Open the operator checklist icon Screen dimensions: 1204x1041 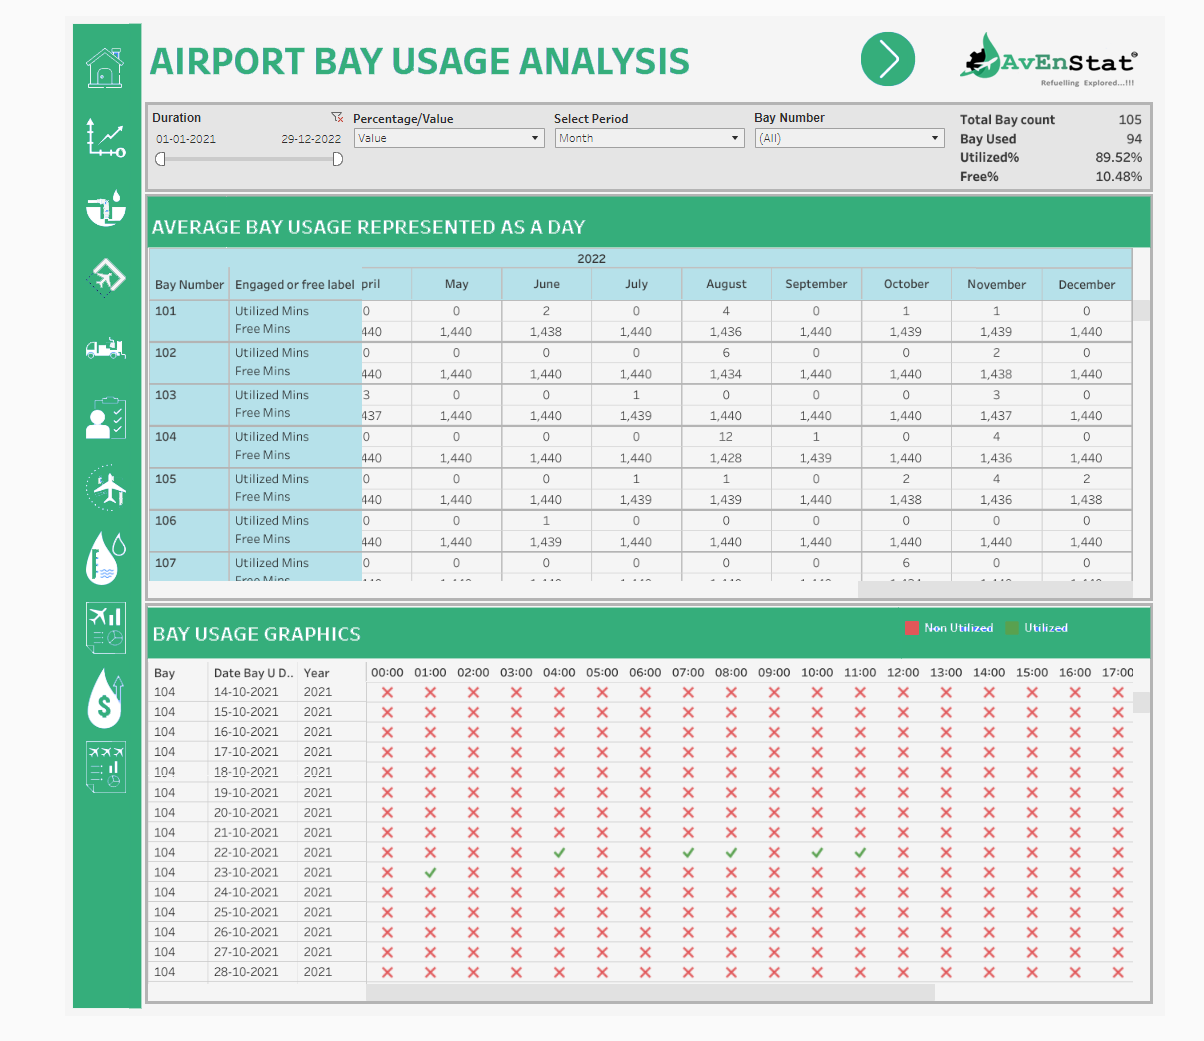point(105,418)
